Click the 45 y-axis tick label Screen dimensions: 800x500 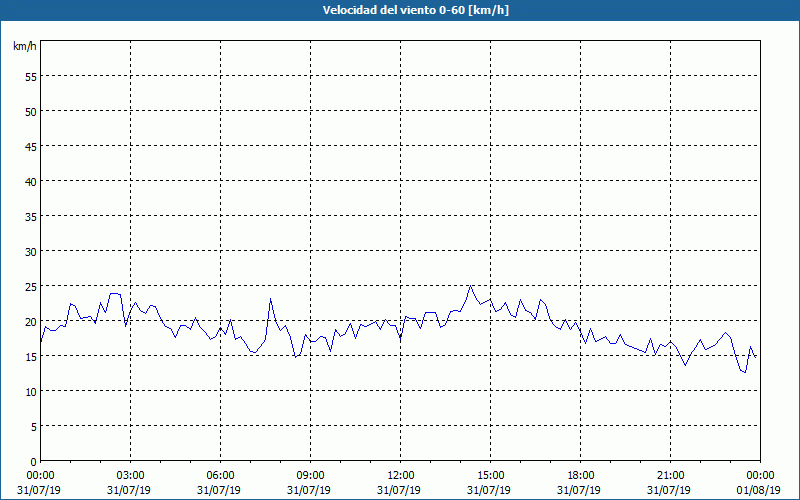[x=31, y=146]
